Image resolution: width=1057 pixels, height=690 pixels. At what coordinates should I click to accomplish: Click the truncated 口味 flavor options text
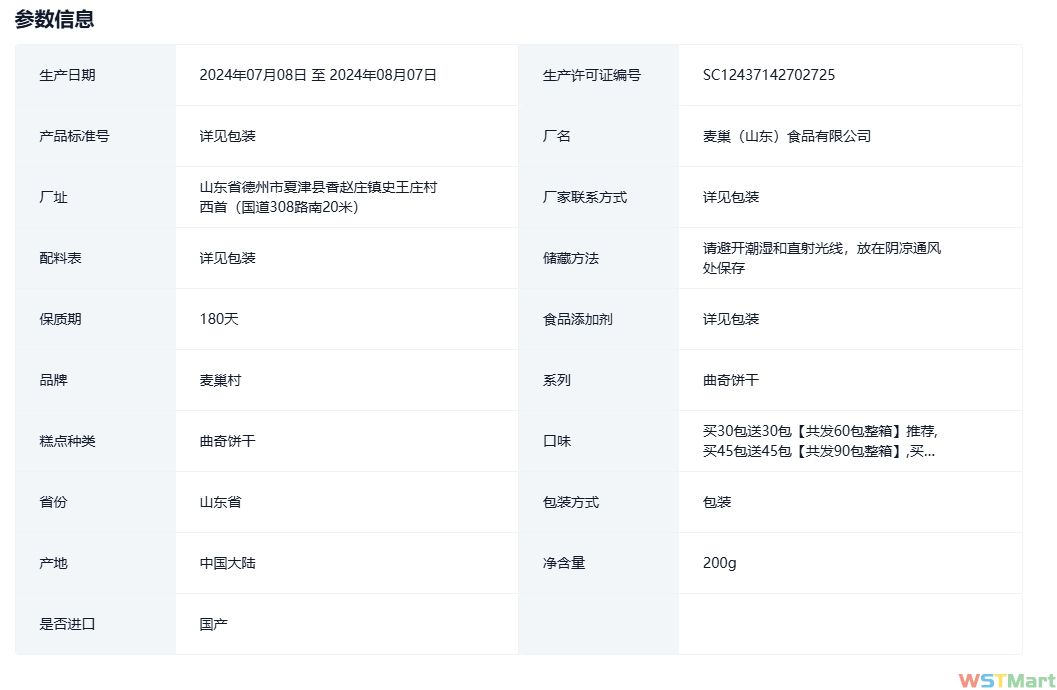(x=820, y=441)
